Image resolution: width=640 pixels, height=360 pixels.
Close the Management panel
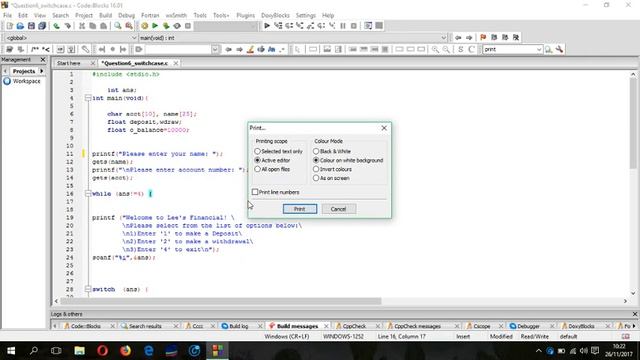tap(43, 60)
